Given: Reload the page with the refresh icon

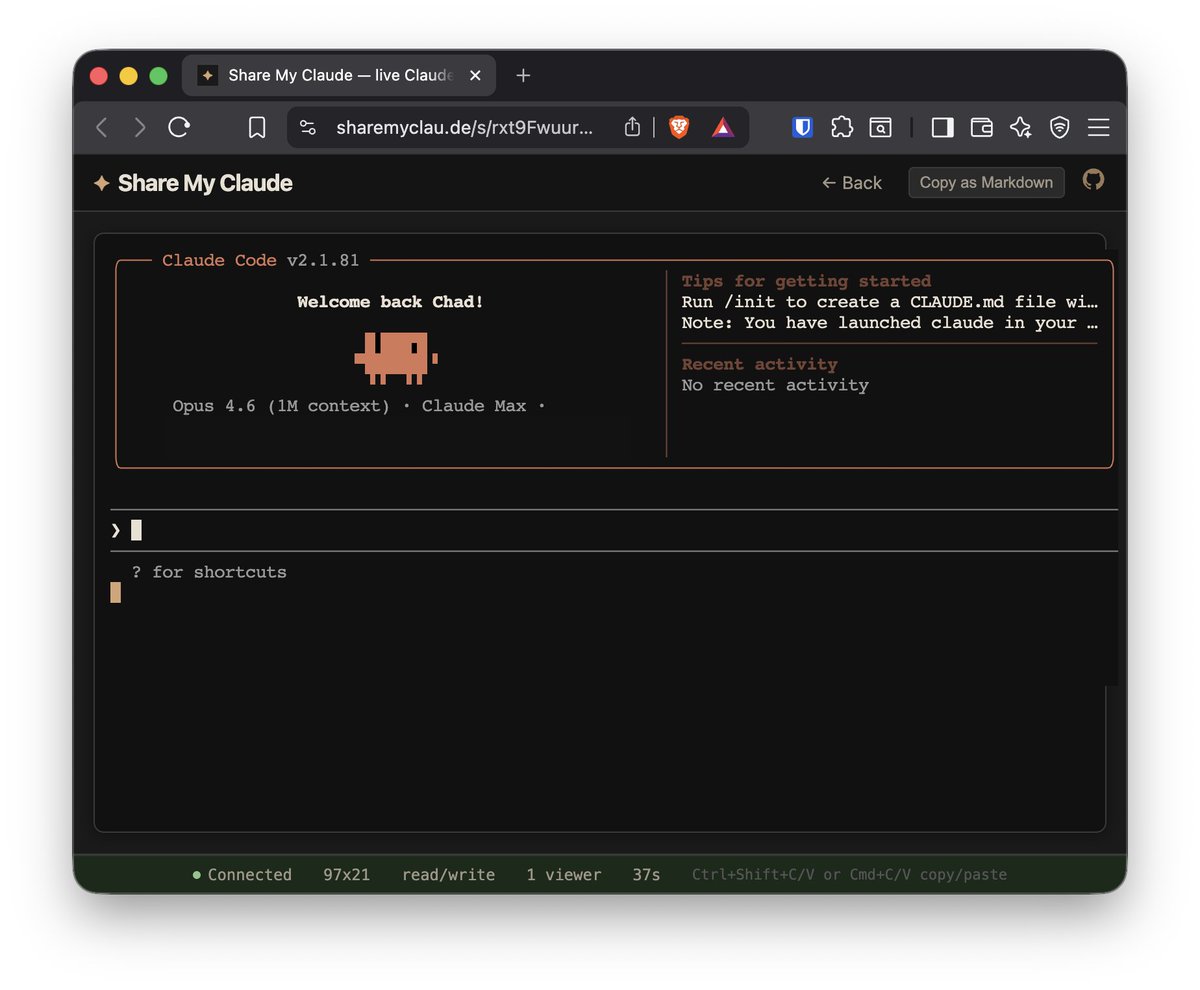Looking at the screenshot, I should (x=179, y=127).
